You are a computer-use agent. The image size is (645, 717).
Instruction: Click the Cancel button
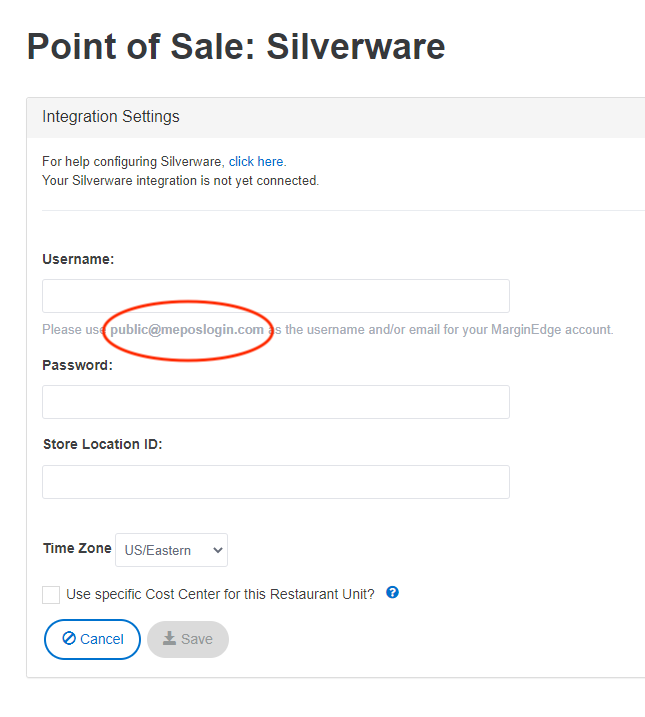[x=92, y=639]
